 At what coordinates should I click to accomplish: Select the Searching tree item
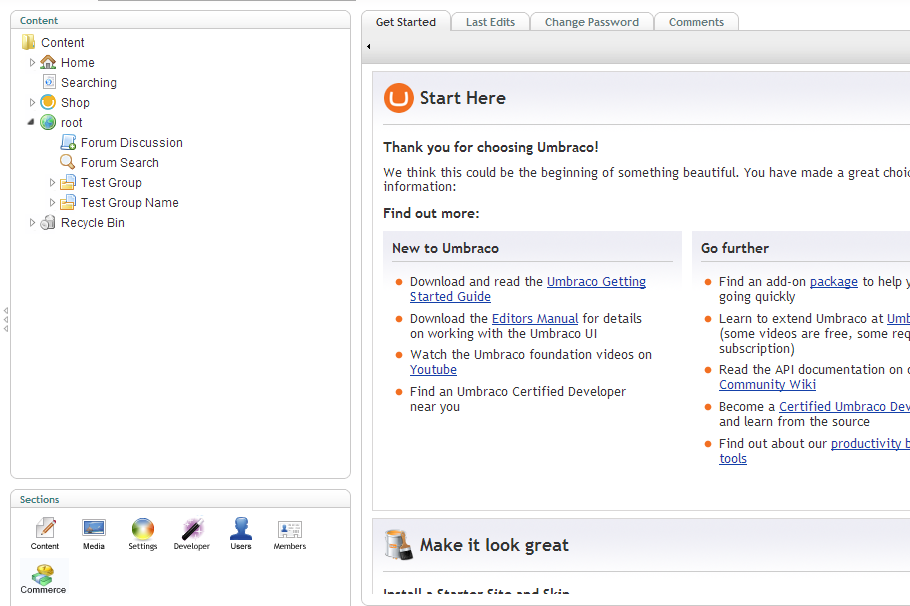click(89, 82)
